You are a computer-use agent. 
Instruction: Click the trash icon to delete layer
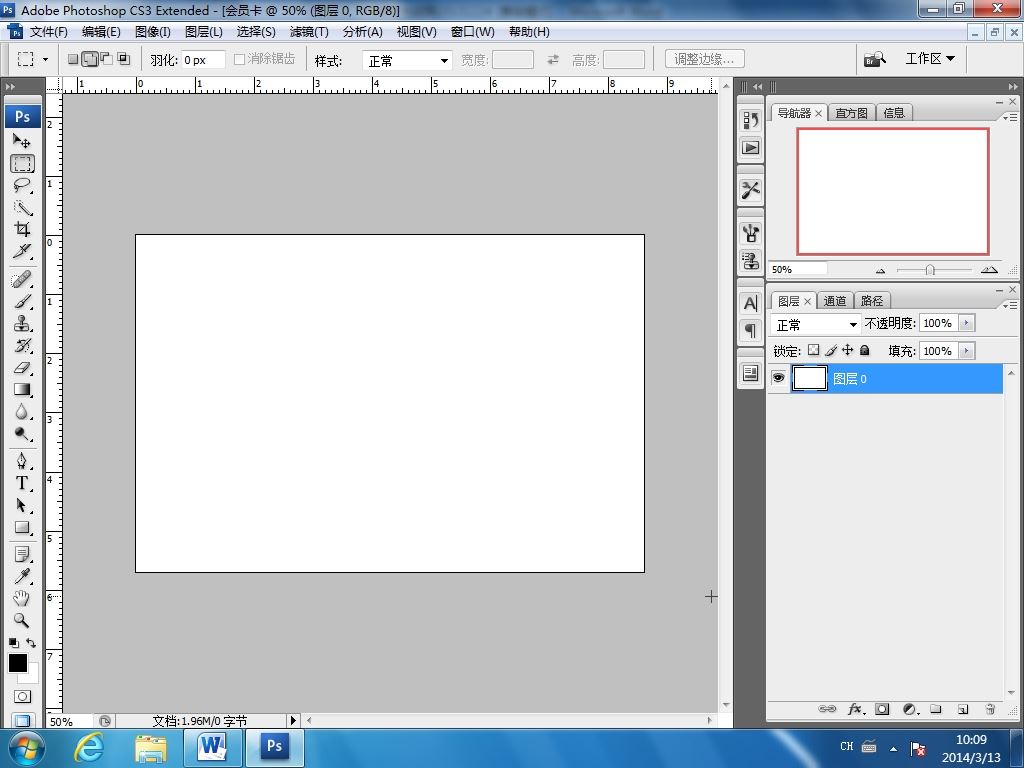[990, 709]
